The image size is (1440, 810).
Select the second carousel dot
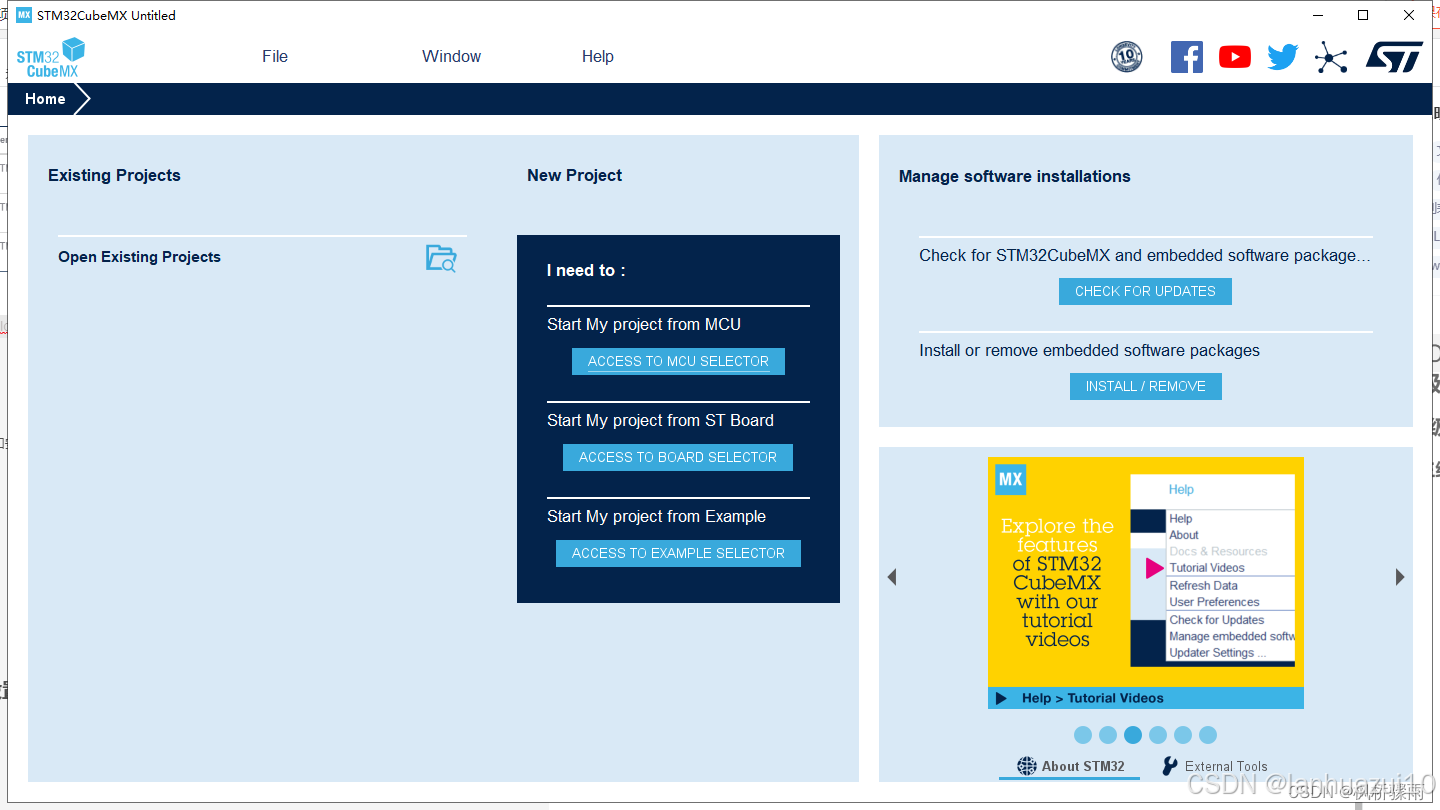1108,735
